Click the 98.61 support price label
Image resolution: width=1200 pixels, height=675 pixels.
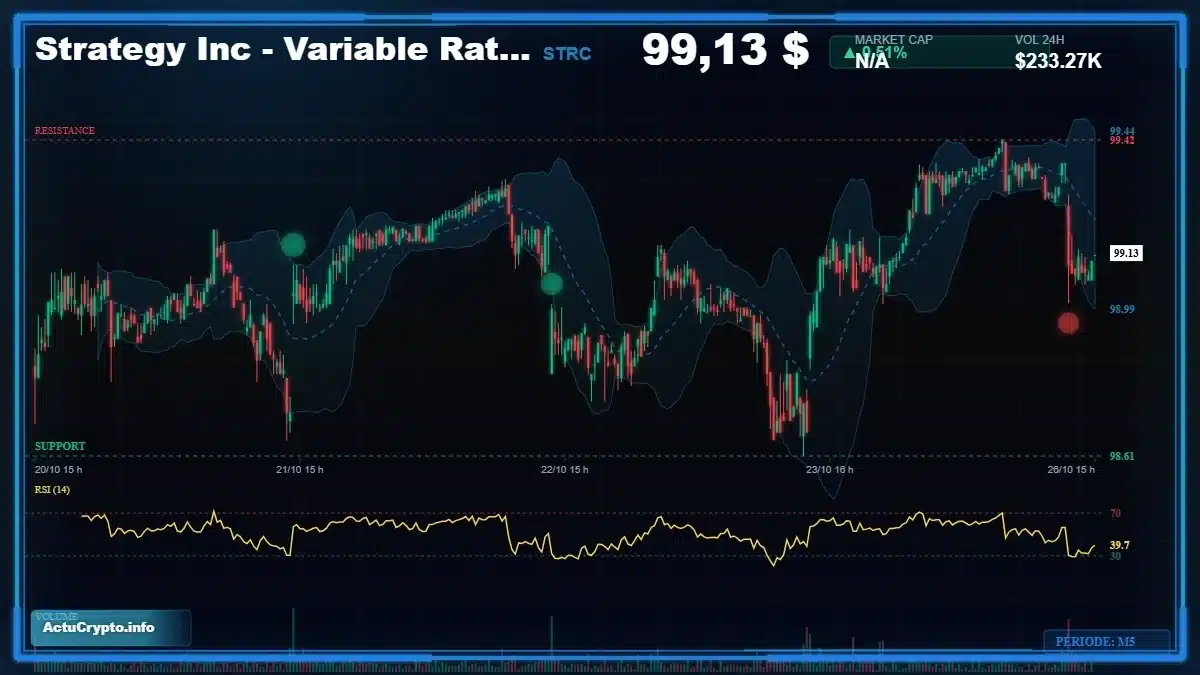pos(1122,456)
